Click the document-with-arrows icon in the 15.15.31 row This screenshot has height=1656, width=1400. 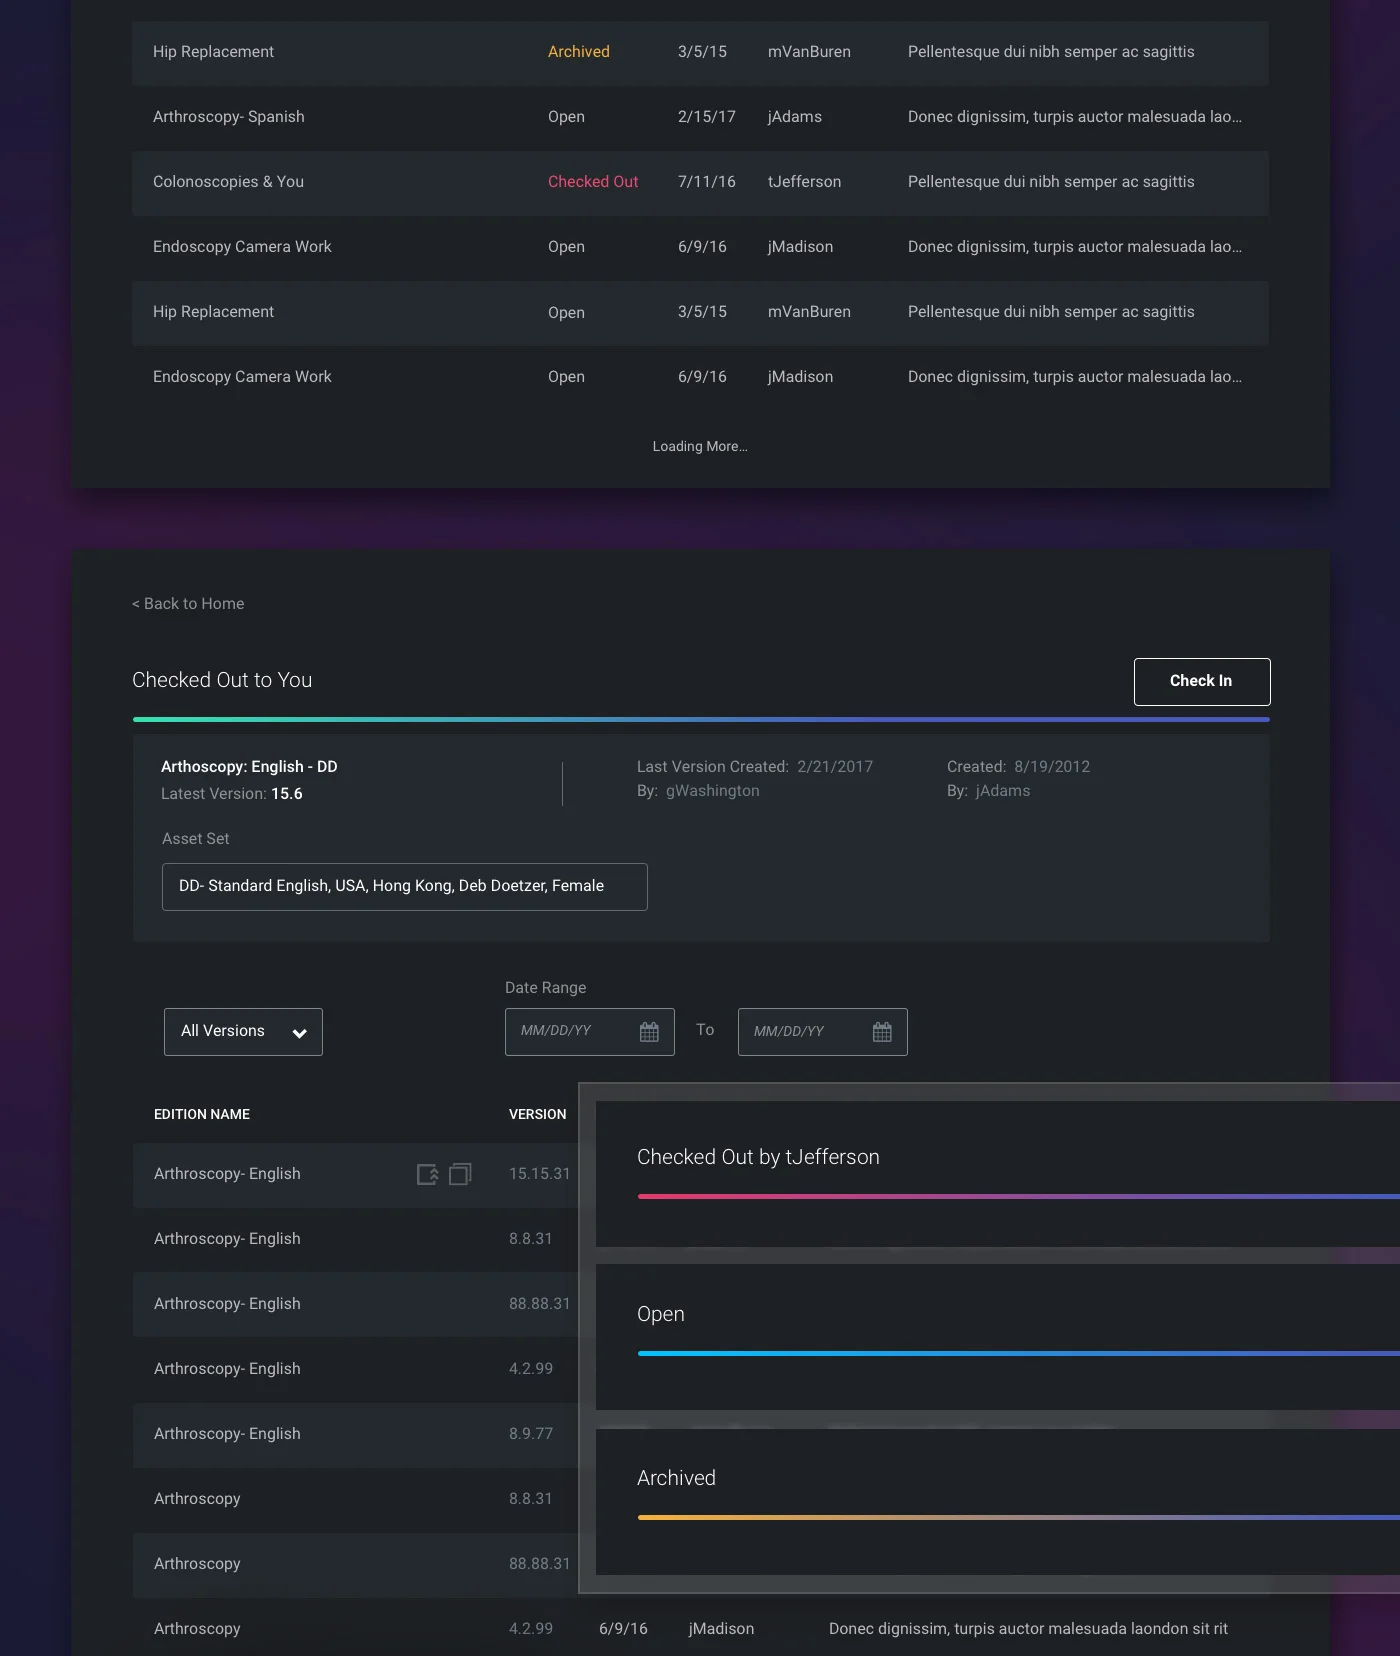tap(428, 1174)
